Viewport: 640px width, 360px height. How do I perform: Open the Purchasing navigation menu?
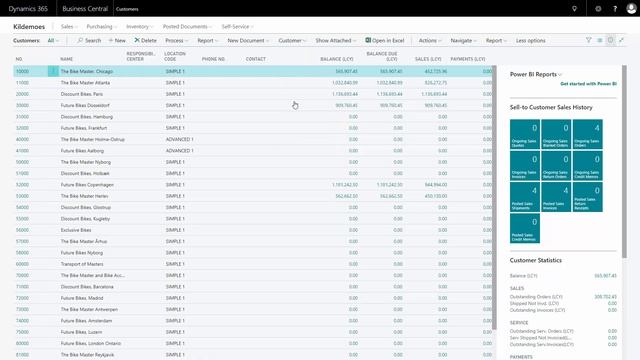point(102,27)
